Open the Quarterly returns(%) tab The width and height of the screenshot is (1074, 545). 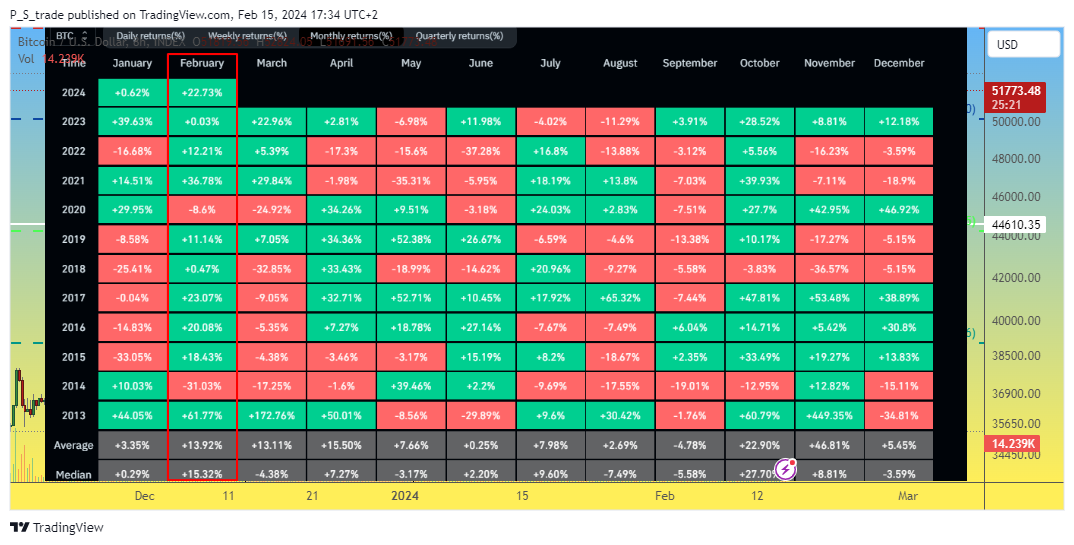pos(459,36)
